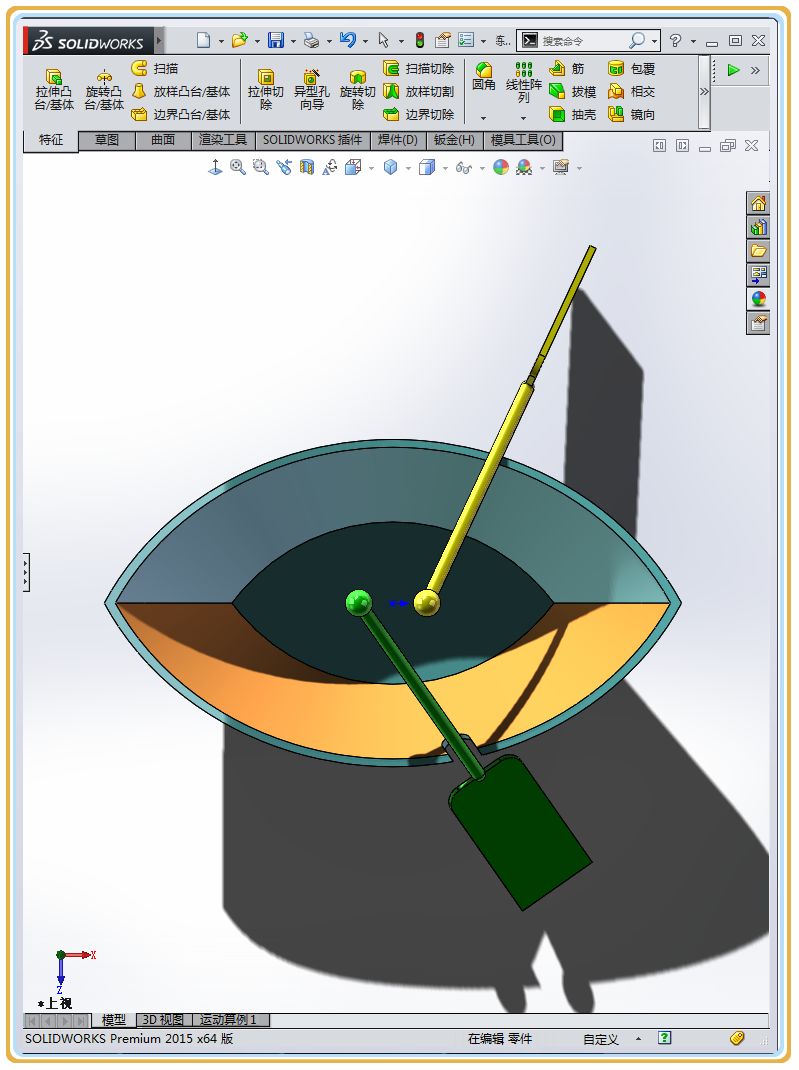Use the 镜向 mirror feature

(632, 115)
